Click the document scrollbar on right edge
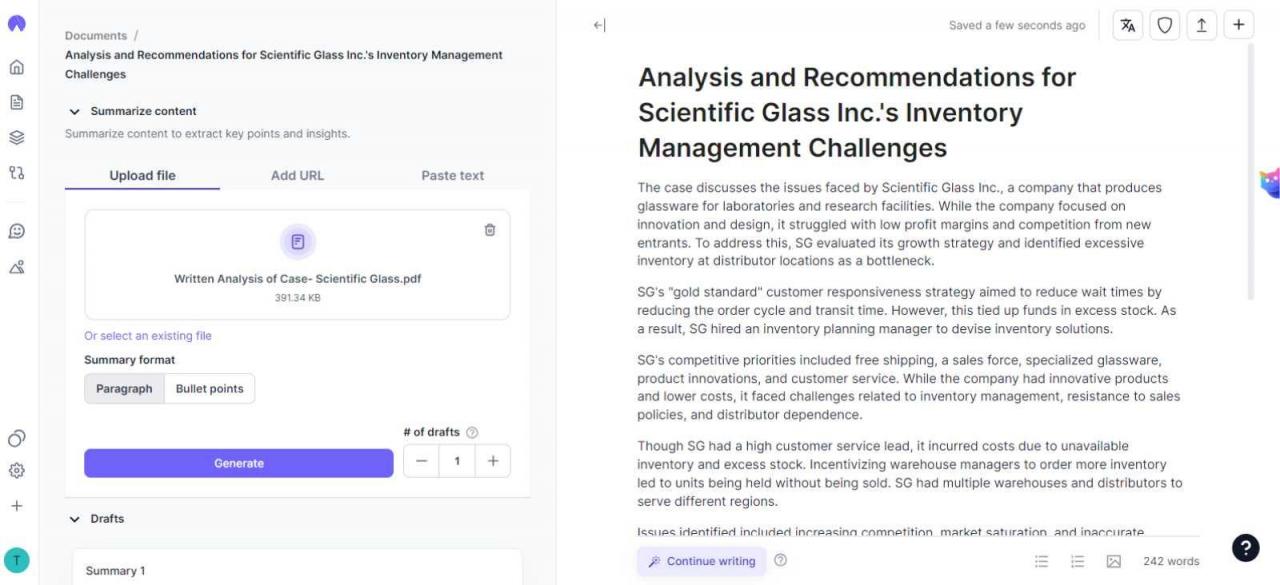This screenshot has width=1280, height=585. [x=1251, y=170]
